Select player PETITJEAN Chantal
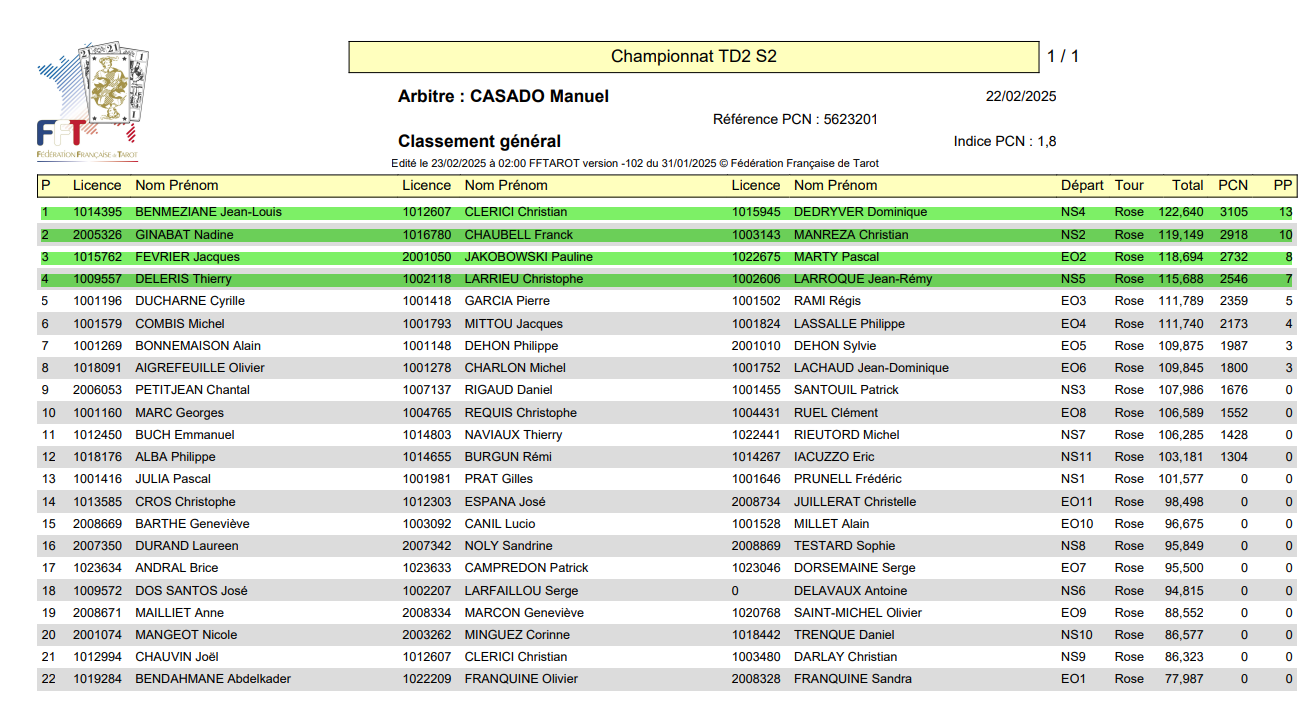 coord(193,390)
